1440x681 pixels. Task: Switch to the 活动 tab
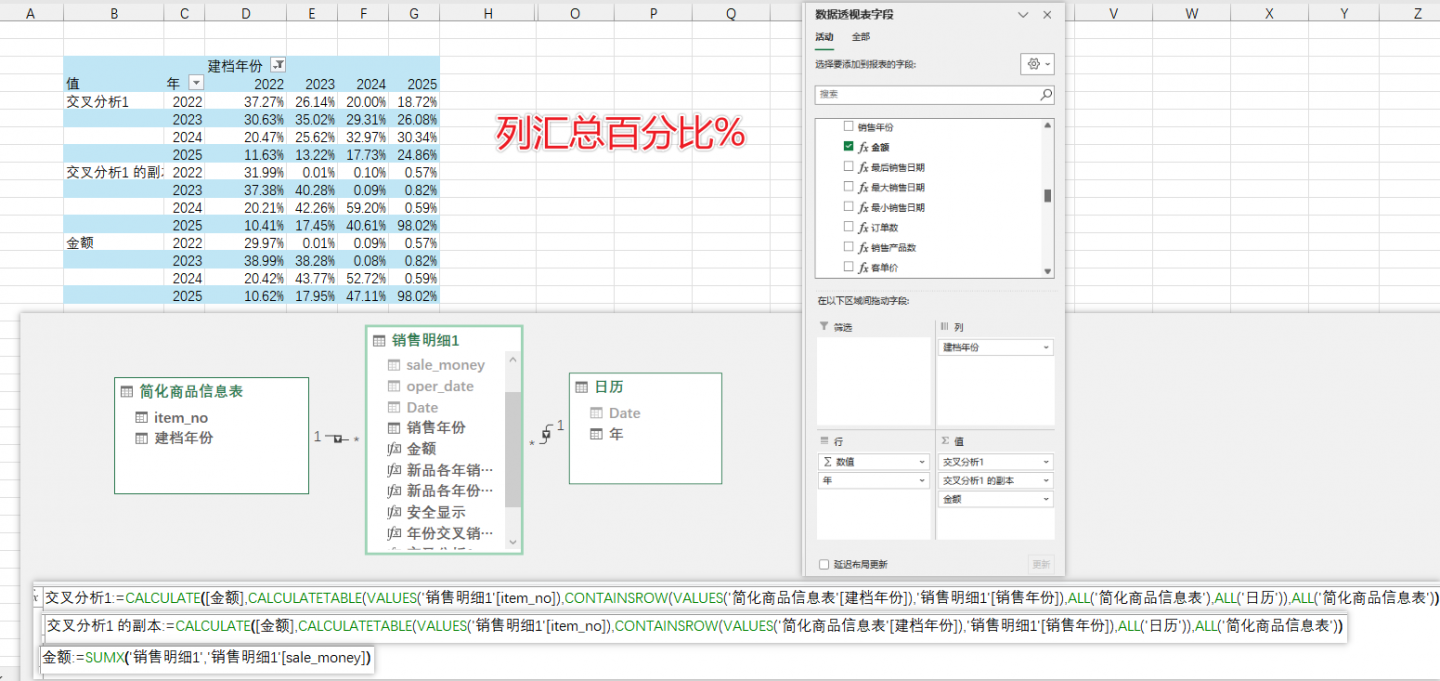coord(824,37)
